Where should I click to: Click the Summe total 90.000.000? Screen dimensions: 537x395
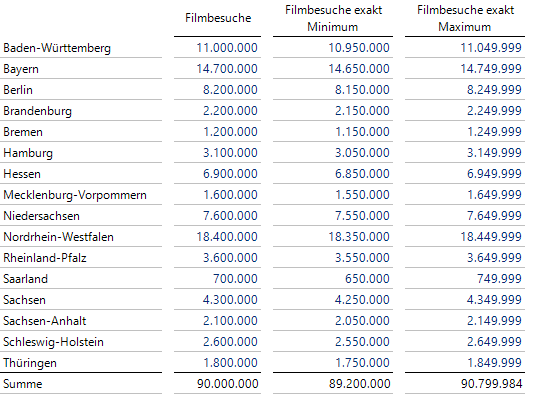point(228,384)
